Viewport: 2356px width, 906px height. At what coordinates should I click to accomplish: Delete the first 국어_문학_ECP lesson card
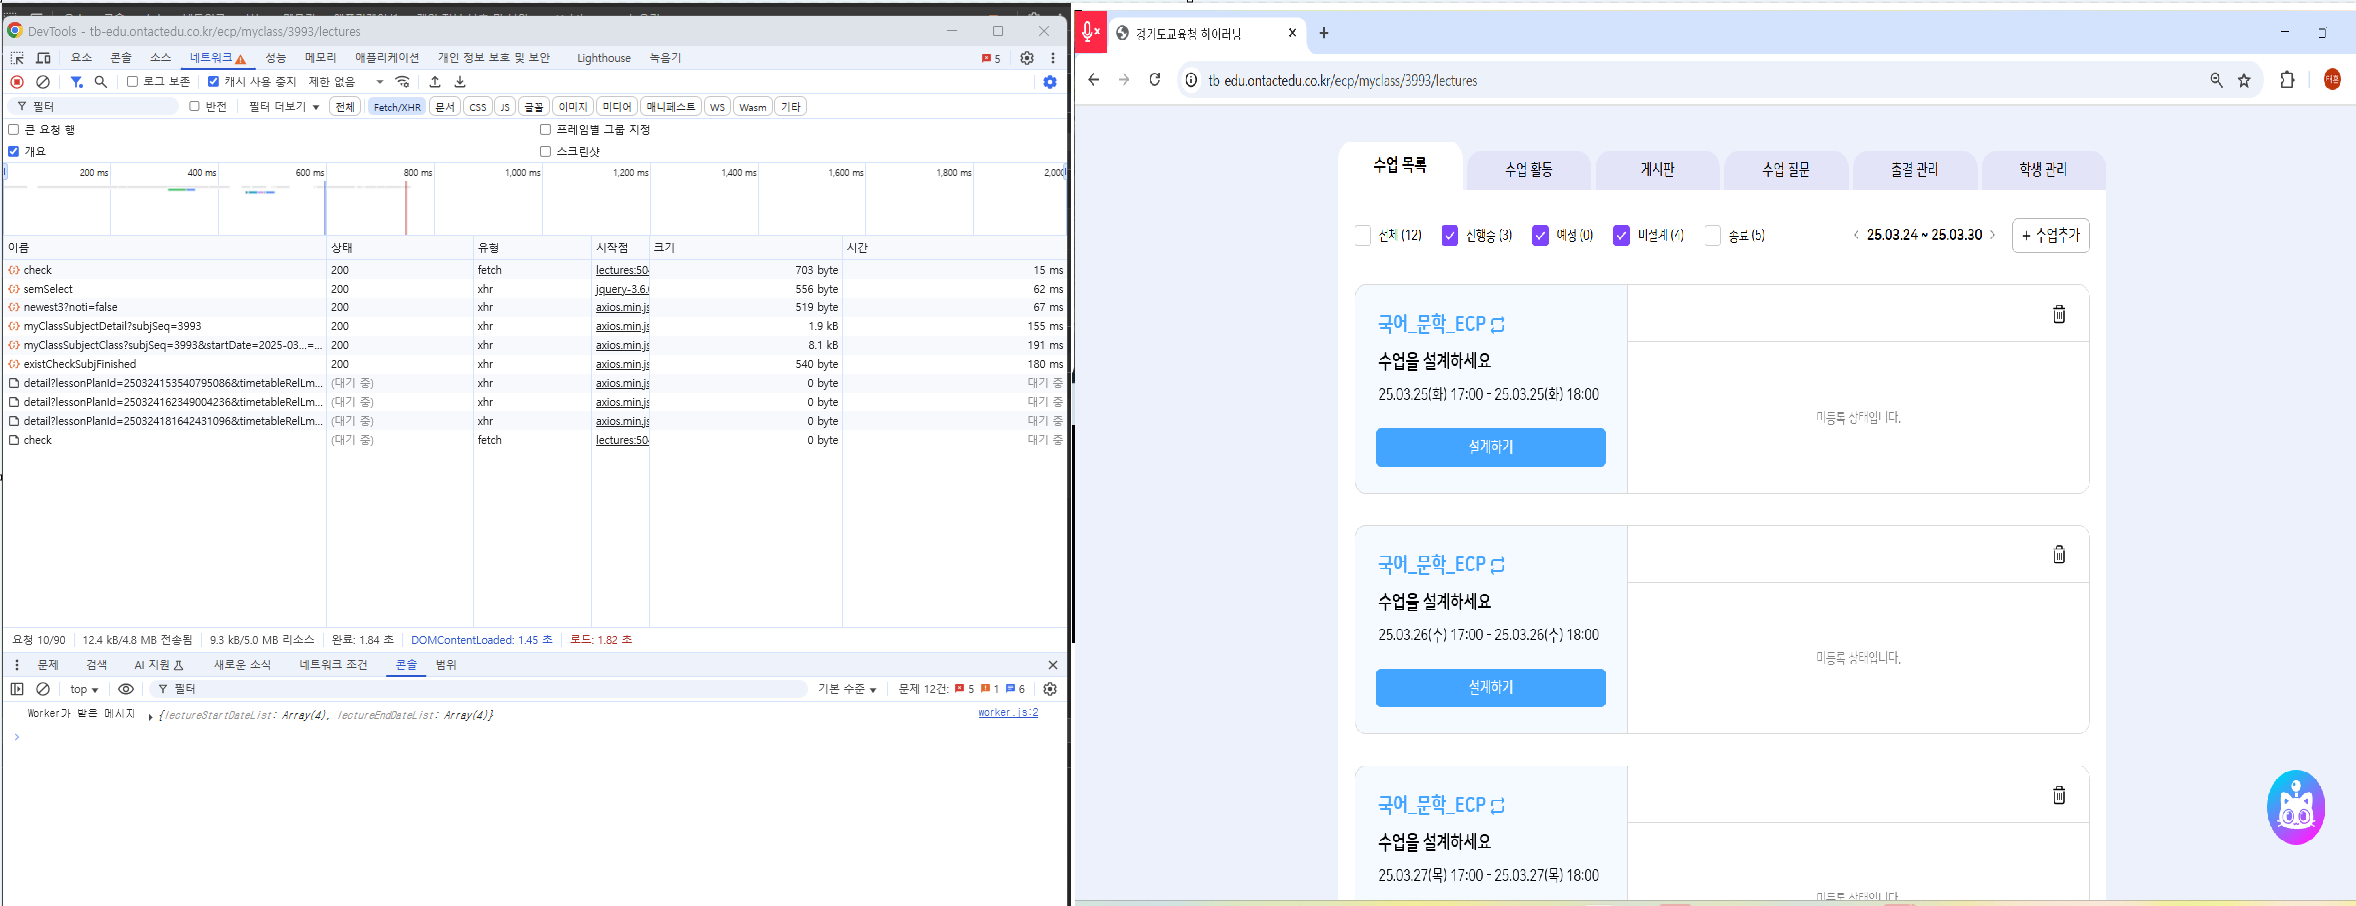click(2059, 314)
